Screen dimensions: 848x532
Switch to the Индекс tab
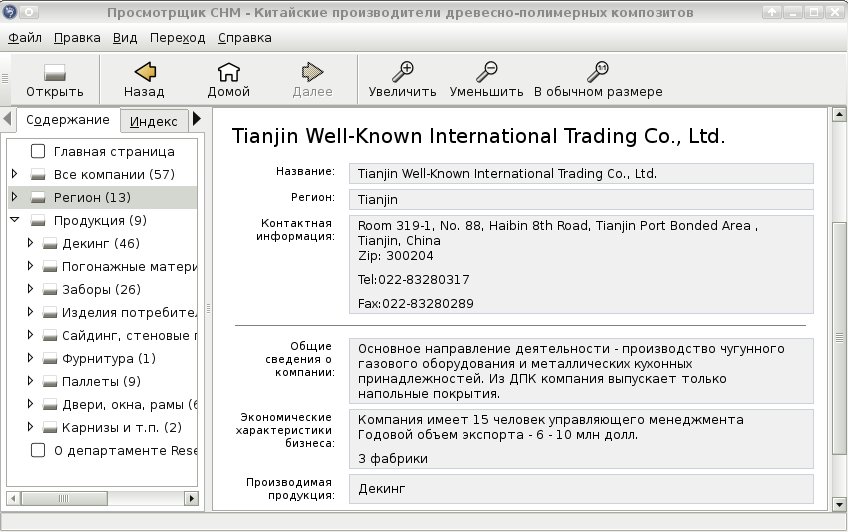(154, 121)
